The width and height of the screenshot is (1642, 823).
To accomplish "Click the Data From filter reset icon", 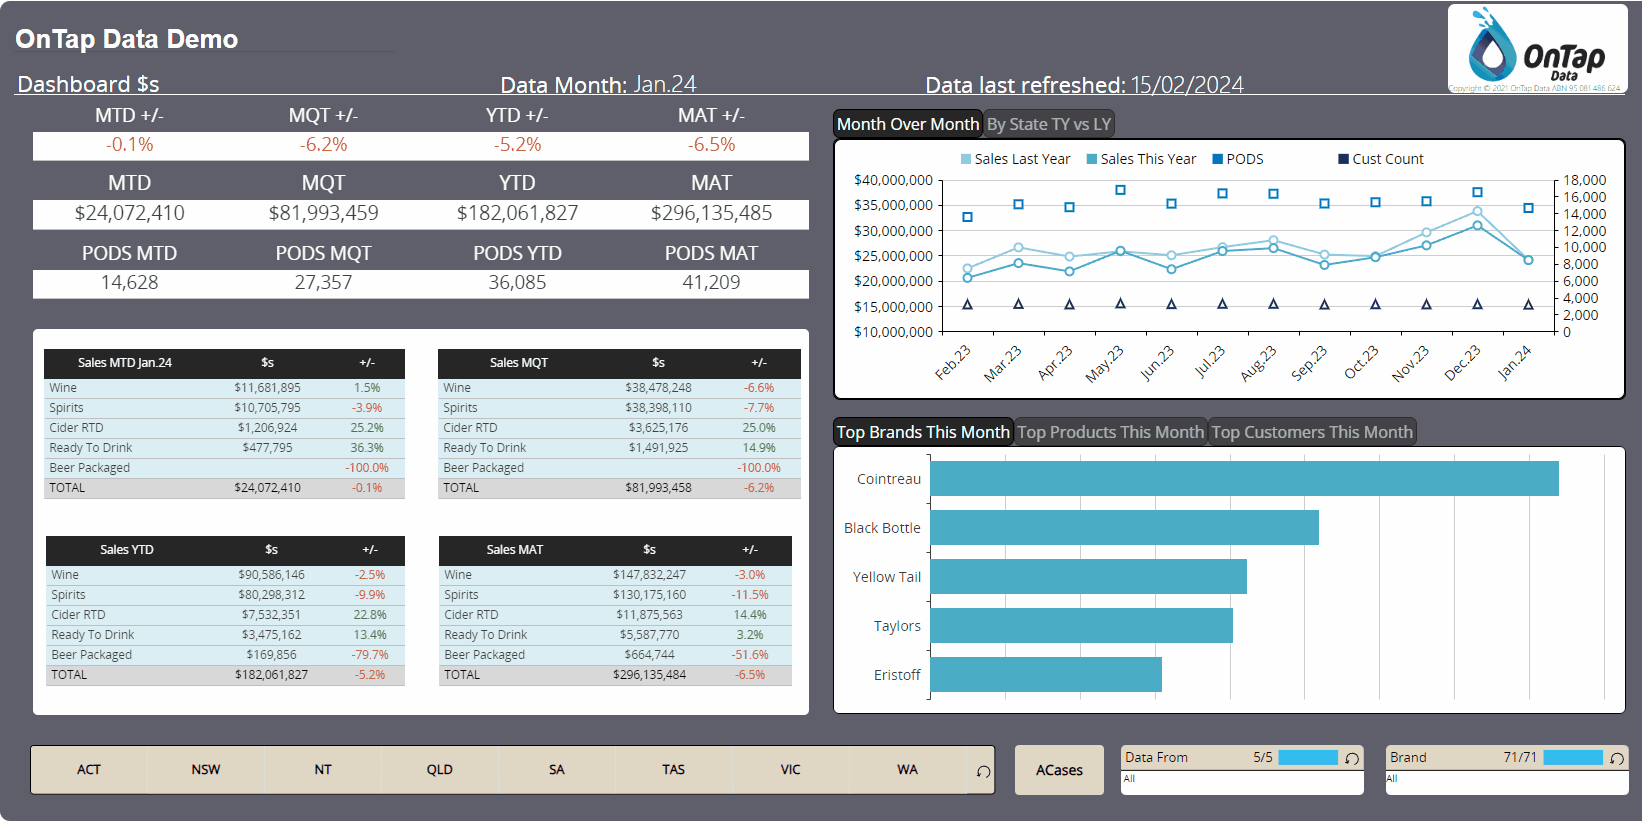I will [x=1352, y=758].
